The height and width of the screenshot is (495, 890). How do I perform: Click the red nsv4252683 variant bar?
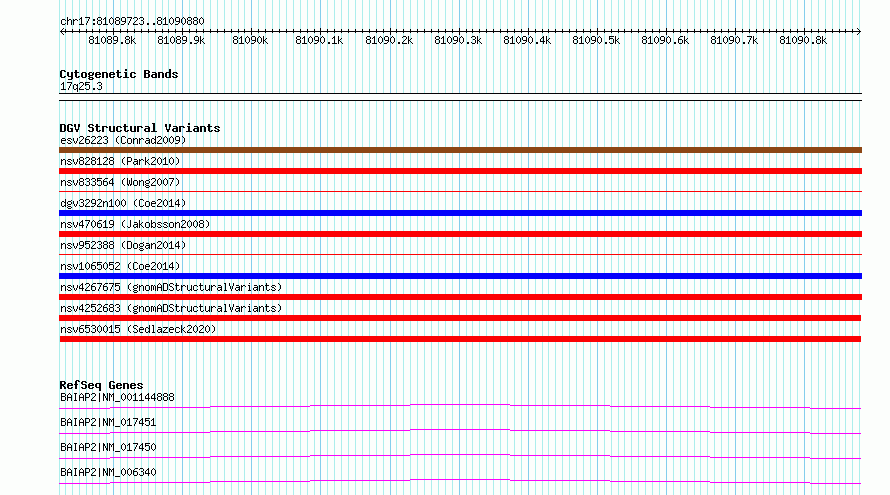pos(460,318)
